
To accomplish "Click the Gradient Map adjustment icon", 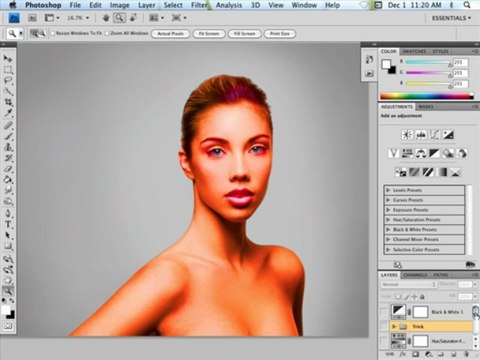I will tap(442, 172).
